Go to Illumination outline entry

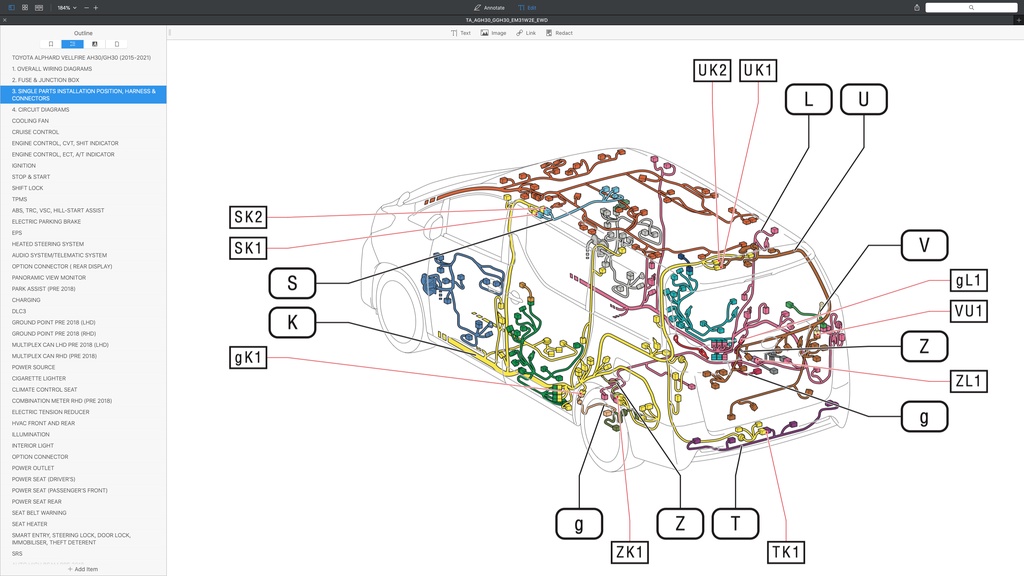[x=31, y=434]
